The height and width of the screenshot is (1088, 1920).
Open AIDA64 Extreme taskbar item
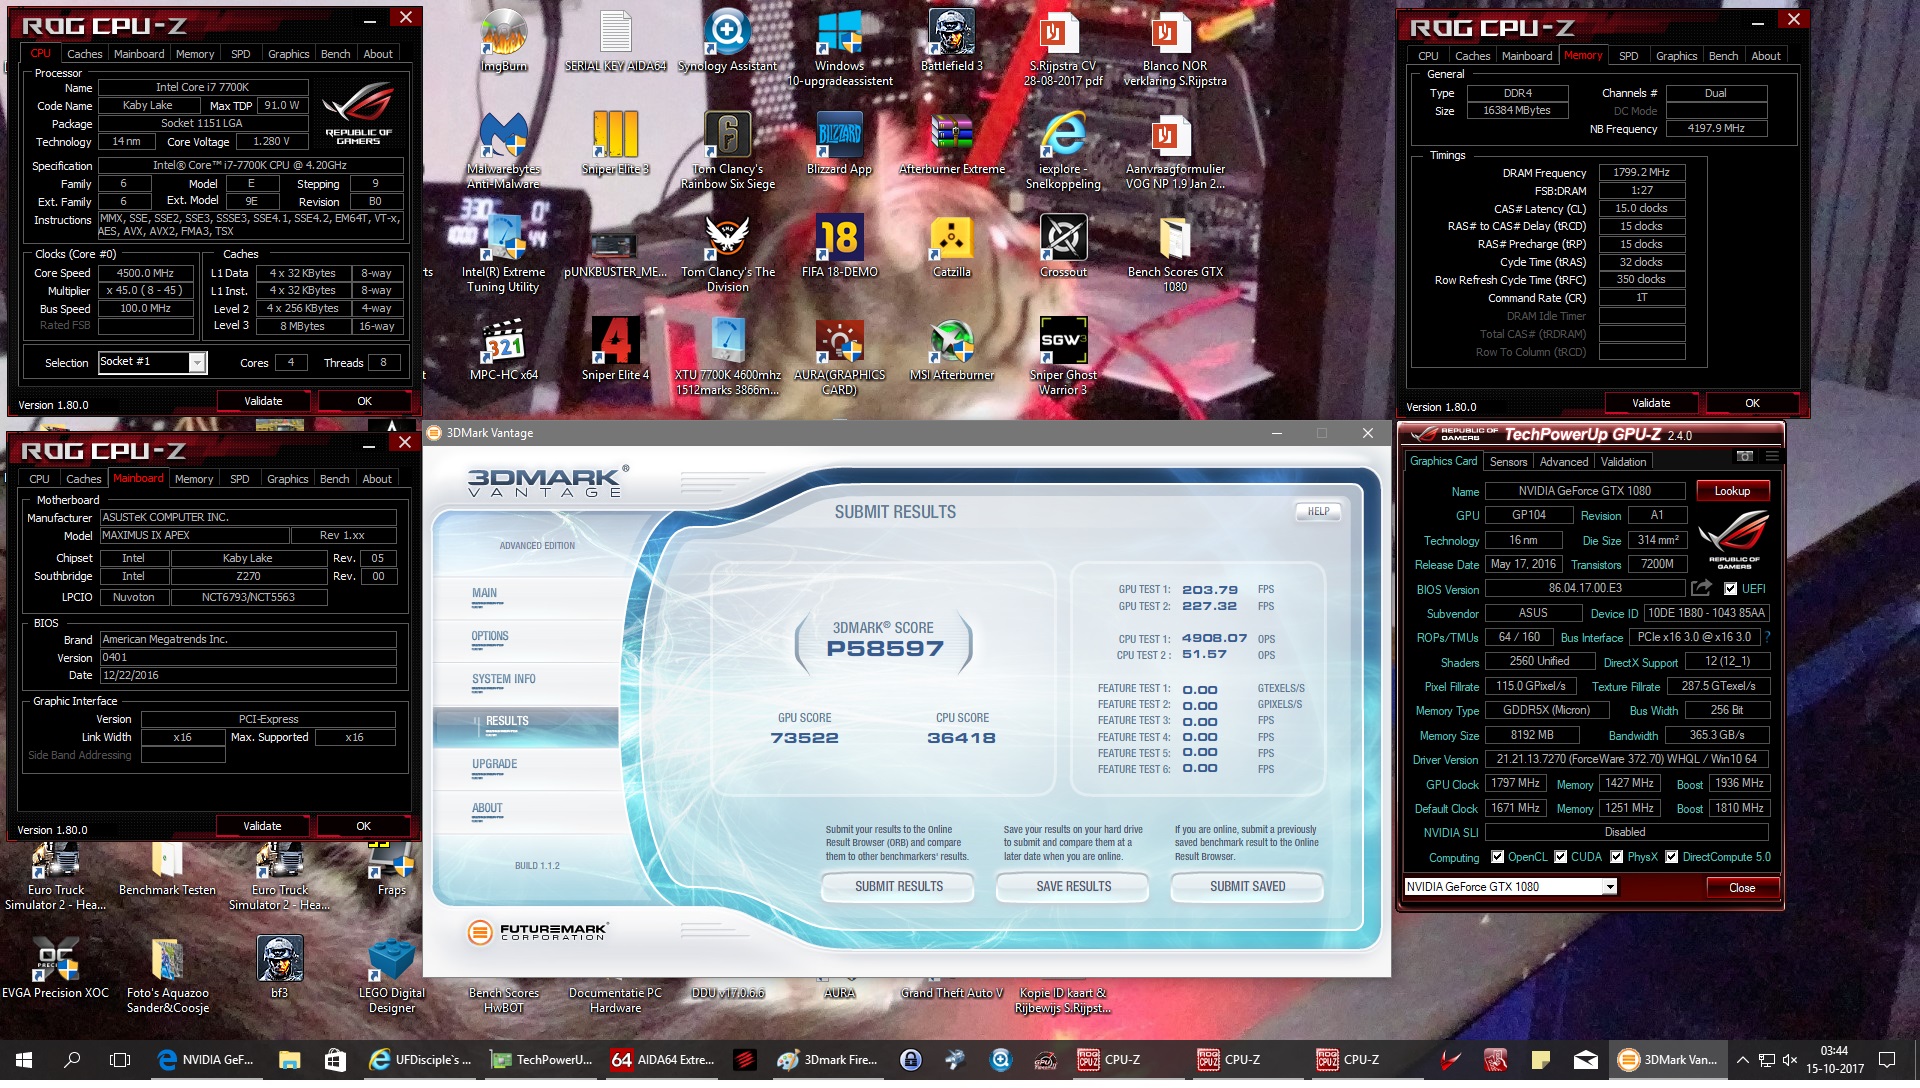coord(664,1059)
